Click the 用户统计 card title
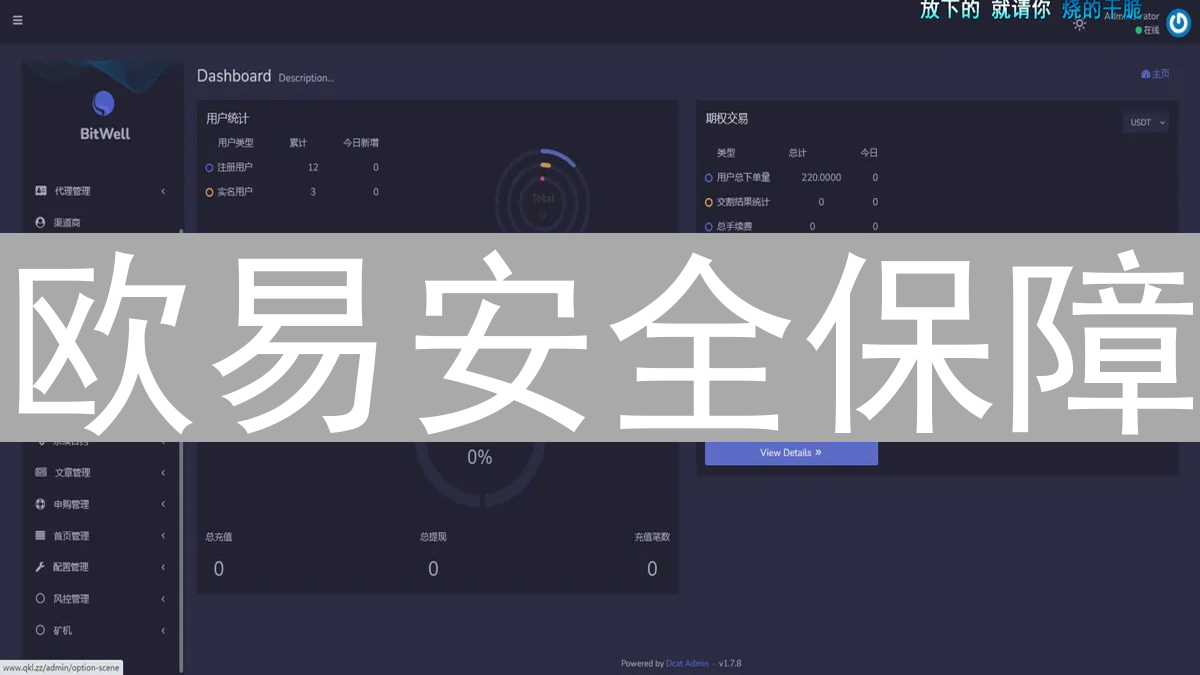Screen dimensions: 1200x675 click(x=227, y=118)
